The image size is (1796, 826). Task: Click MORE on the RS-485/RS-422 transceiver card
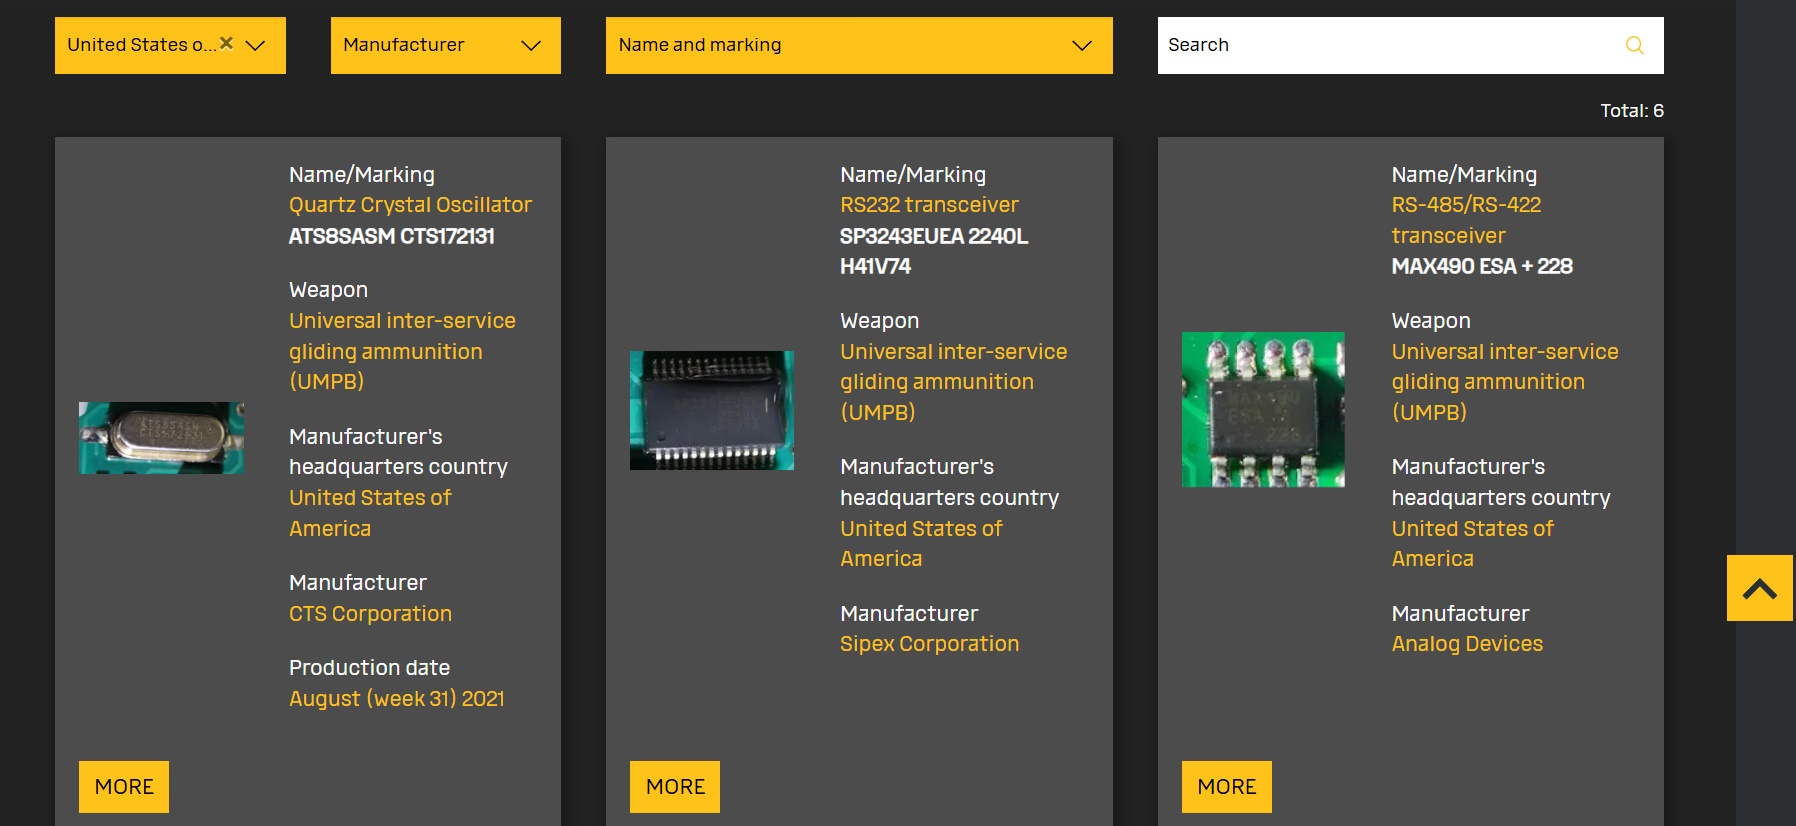pos(1227,787)
